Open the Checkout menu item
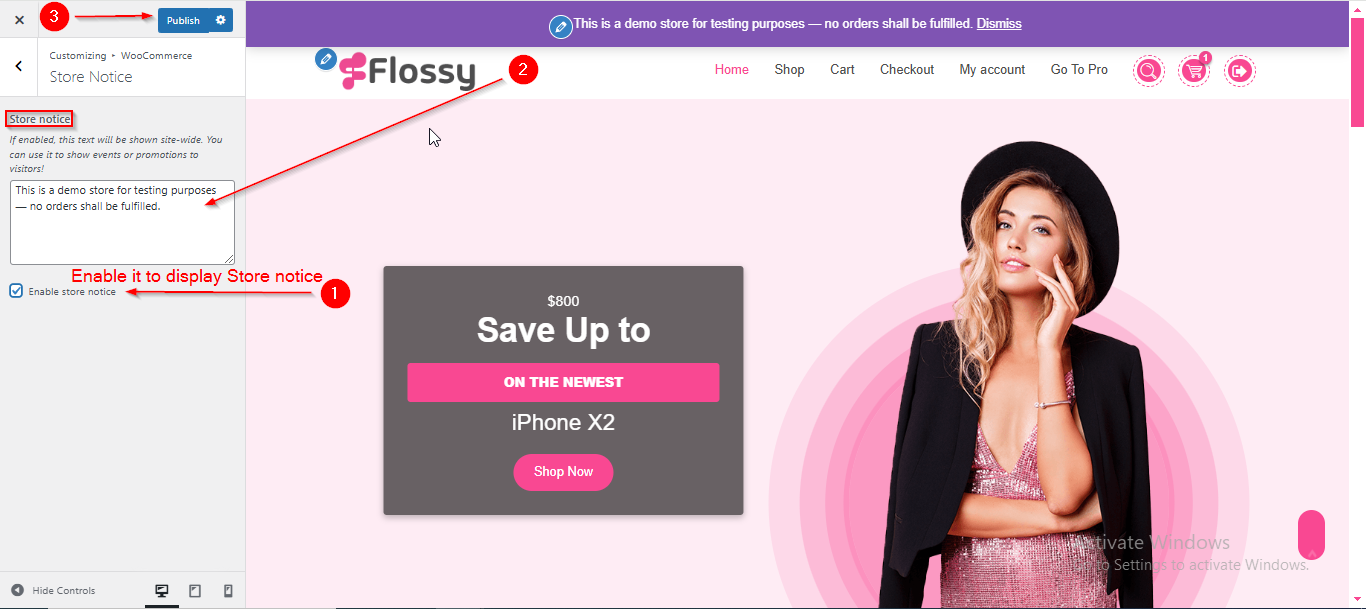This screenshot has height=609, width=1366. (x=907, y=70)
